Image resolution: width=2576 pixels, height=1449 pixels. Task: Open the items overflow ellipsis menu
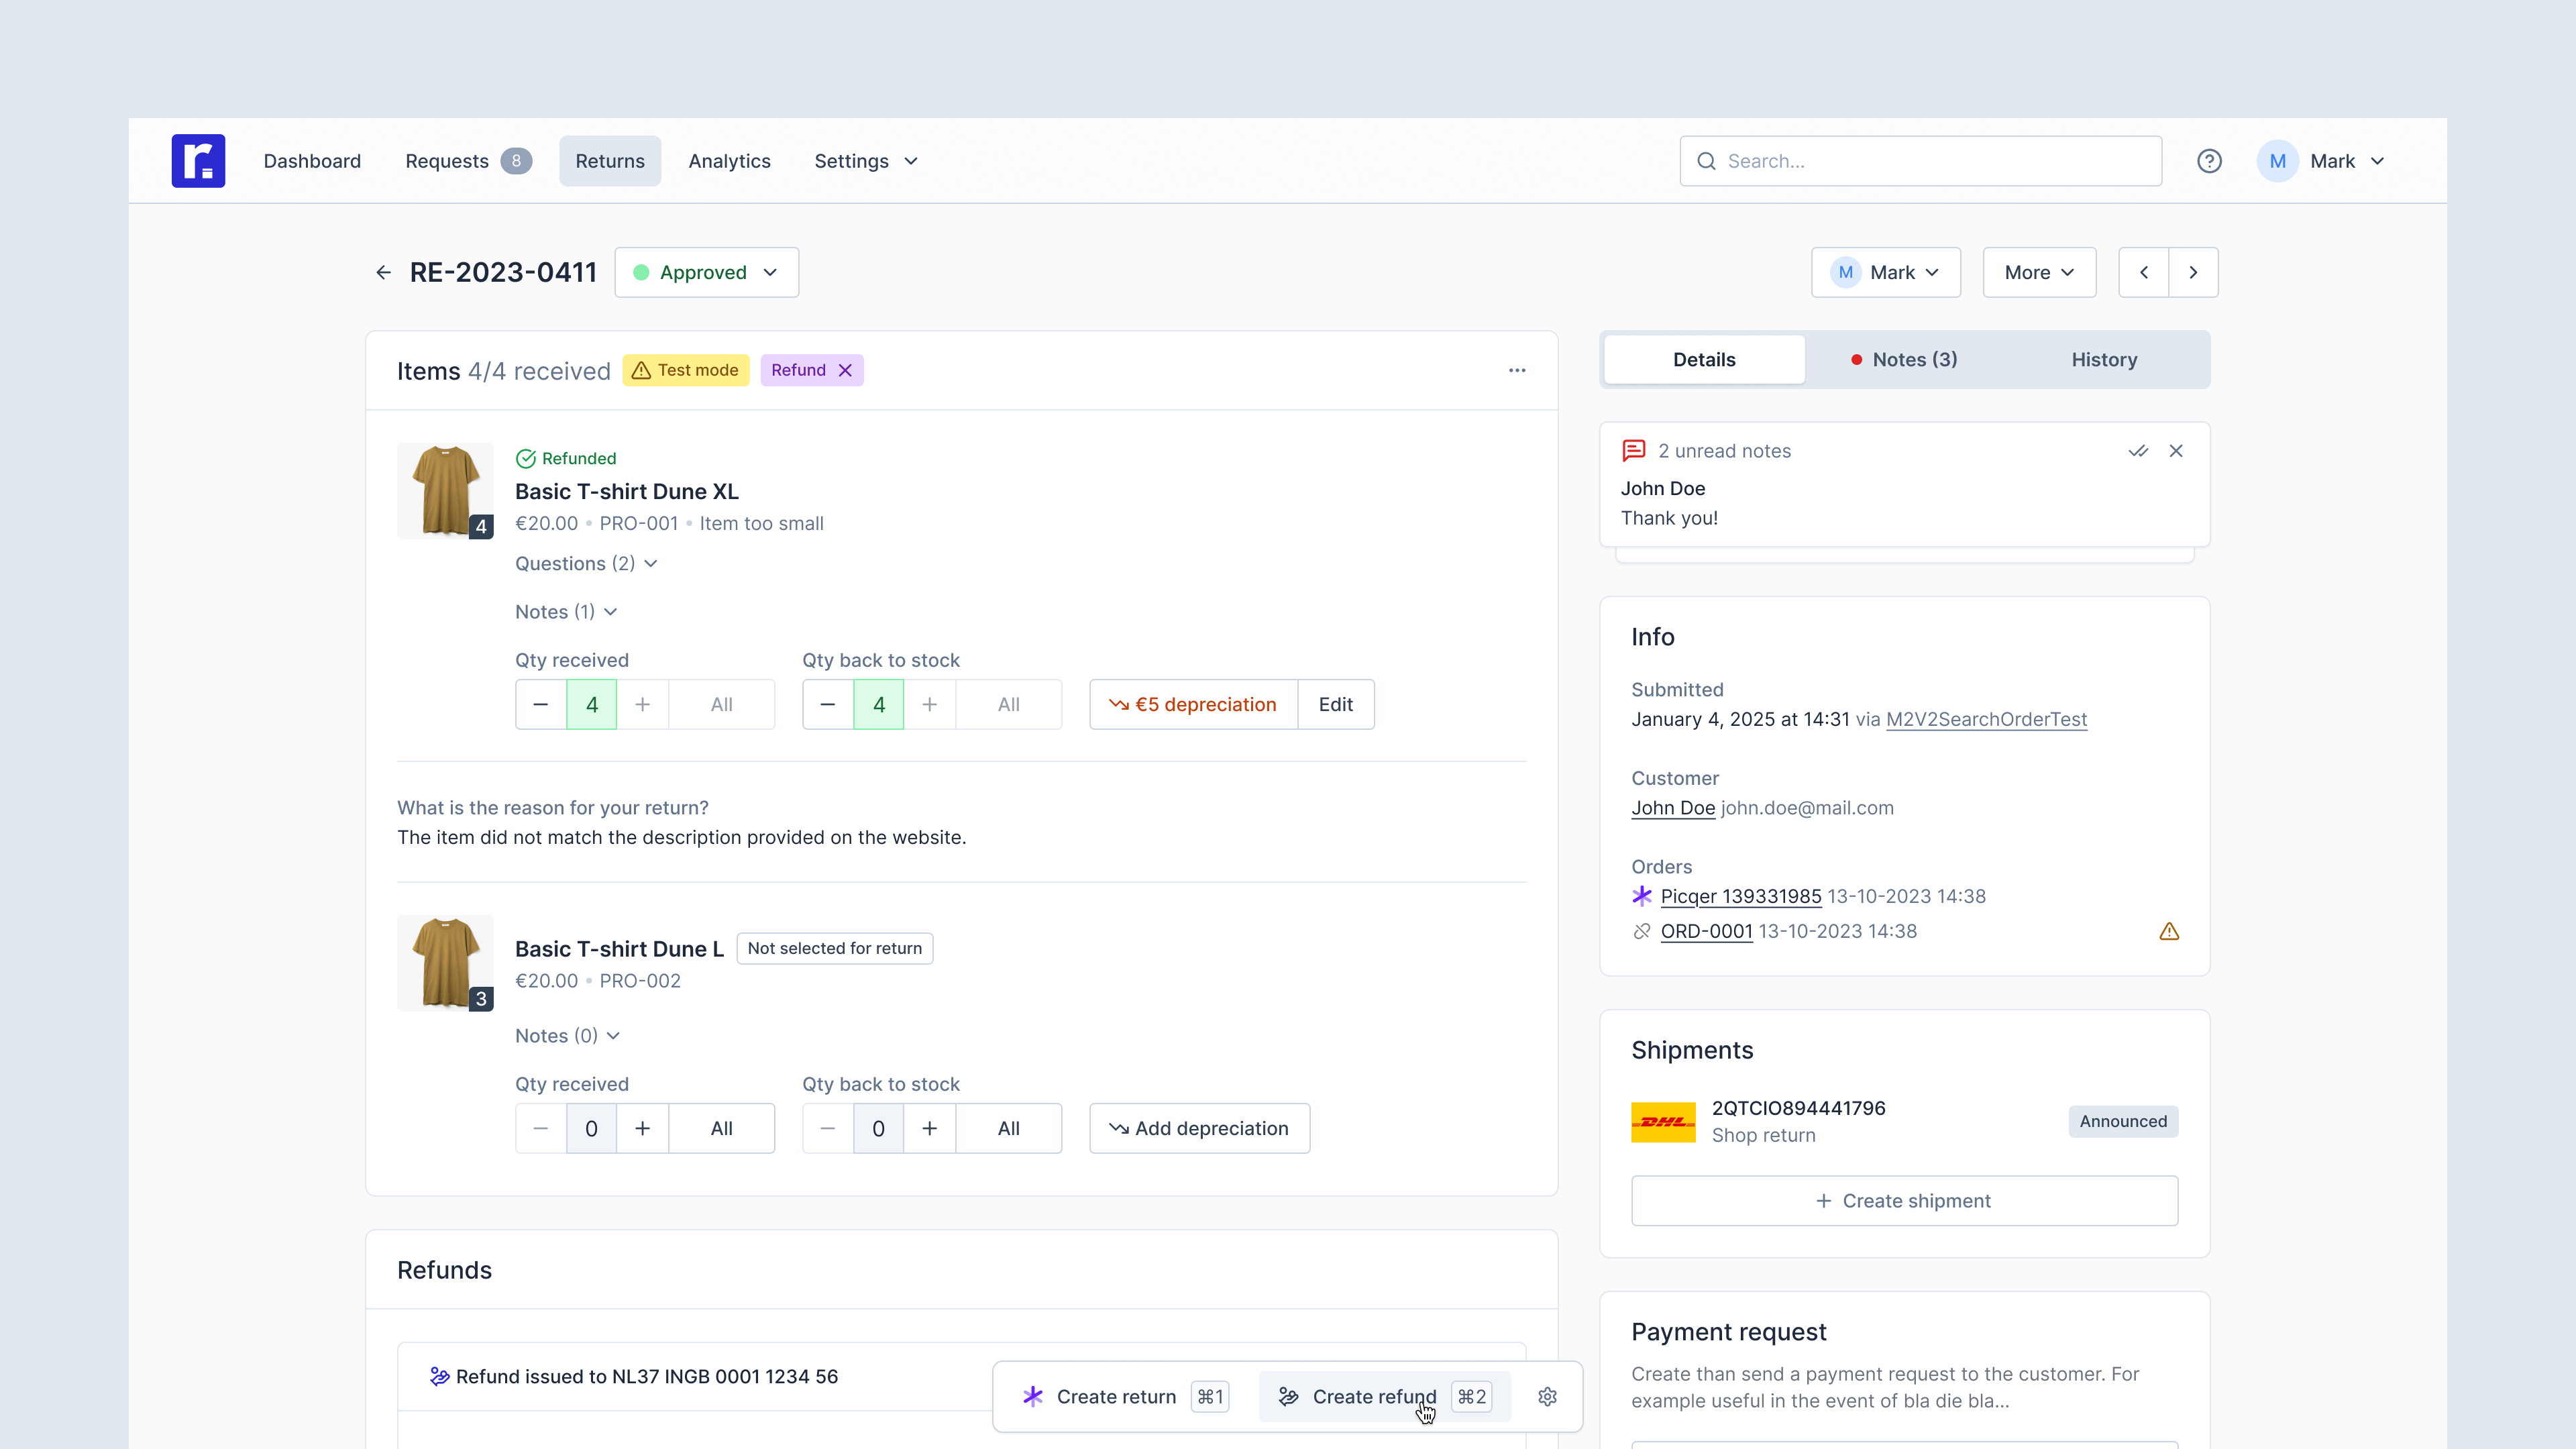pyautogui.click(x=1517, y=370)
